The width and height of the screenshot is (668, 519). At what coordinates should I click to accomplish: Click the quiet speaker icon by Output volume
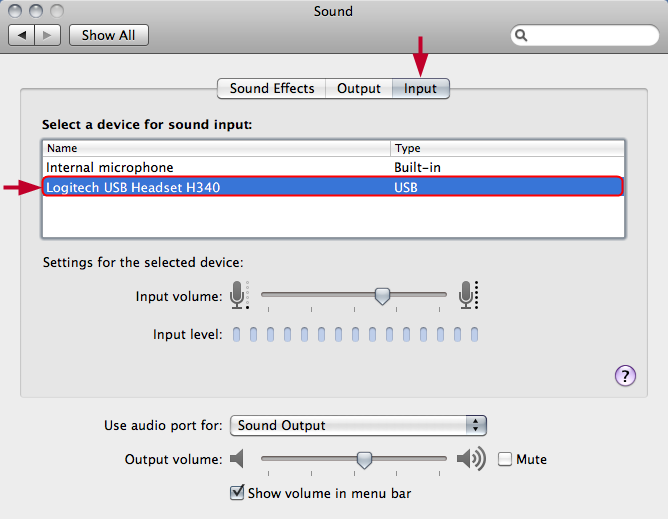(x=237, y=459)
